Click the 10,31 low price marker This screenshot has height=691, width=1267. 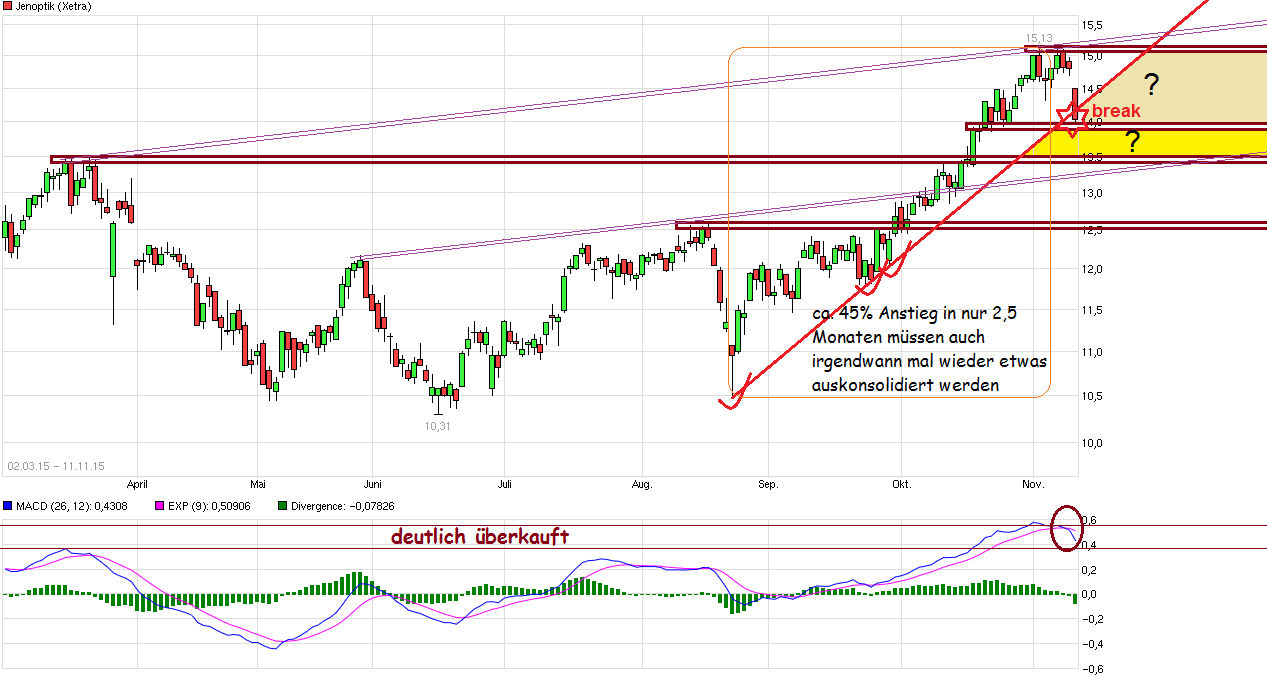pyautogui.click(x=437, y=425)
